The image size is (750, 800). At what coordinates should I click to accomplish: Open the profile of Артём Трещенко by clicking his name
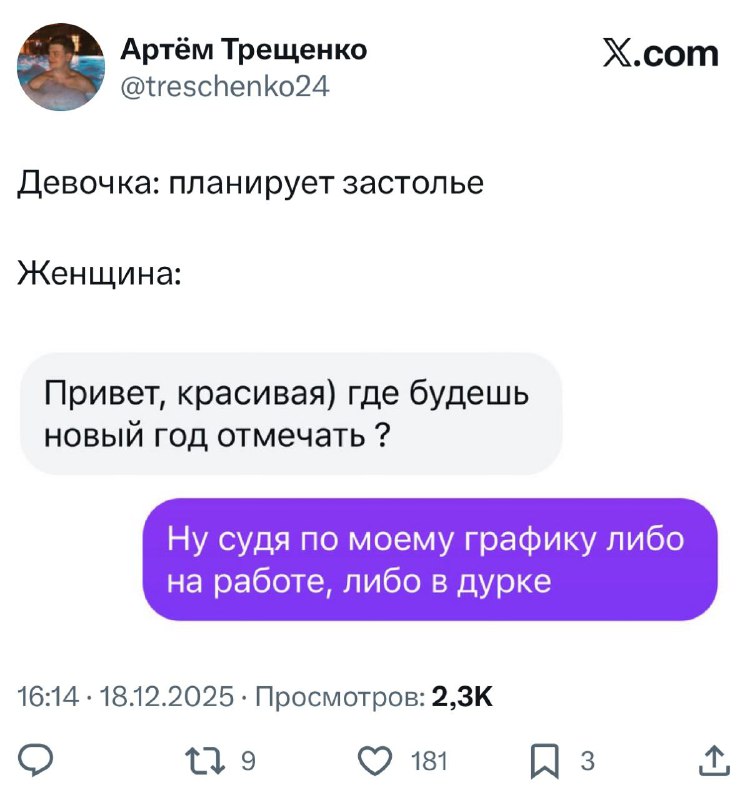pos(245,48)
